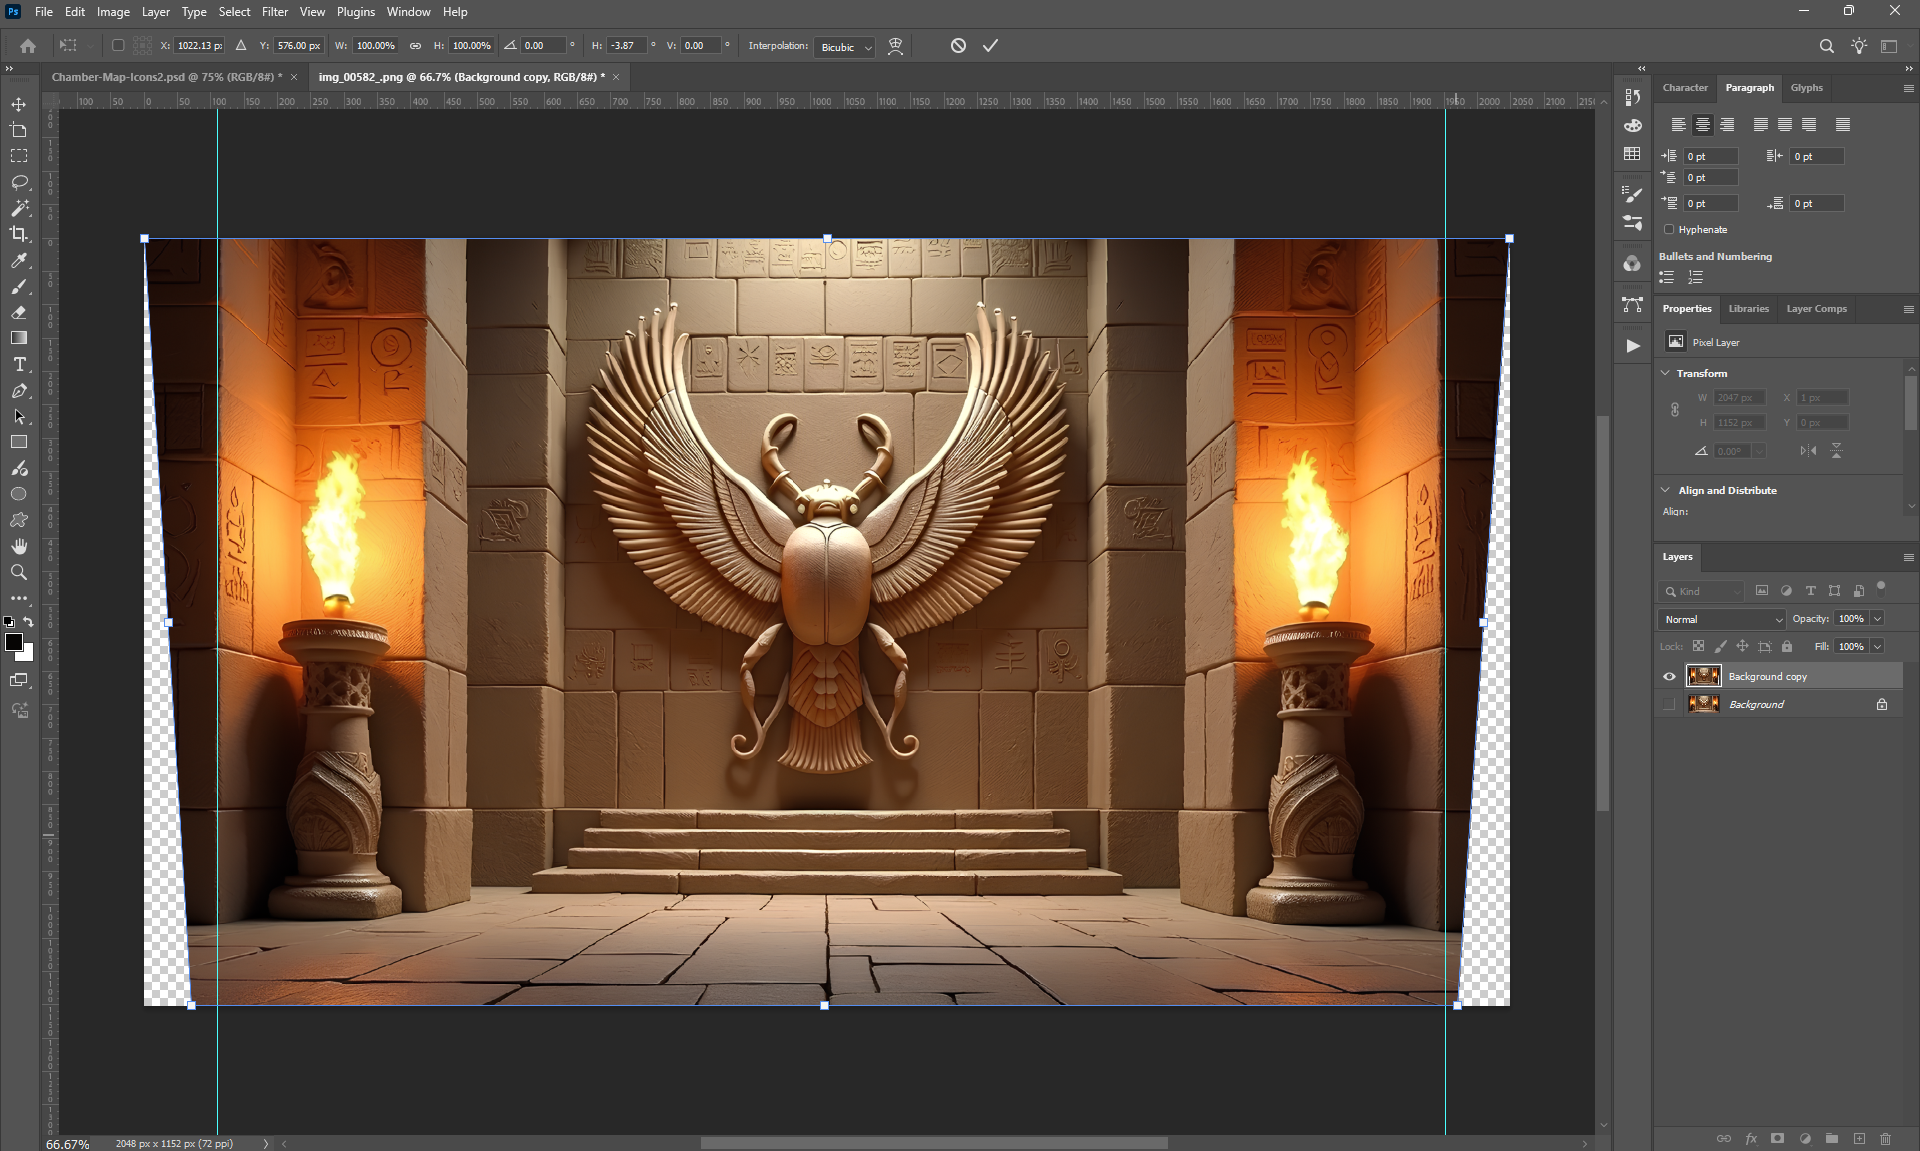Open the Filter menu
Viewport: 1920px width, 1151px height.
point(274,12)
